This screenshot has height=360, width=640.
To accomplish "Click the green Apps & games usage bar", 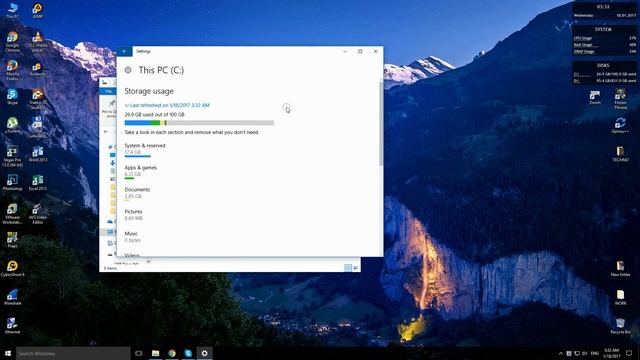I will pos(129,178).
